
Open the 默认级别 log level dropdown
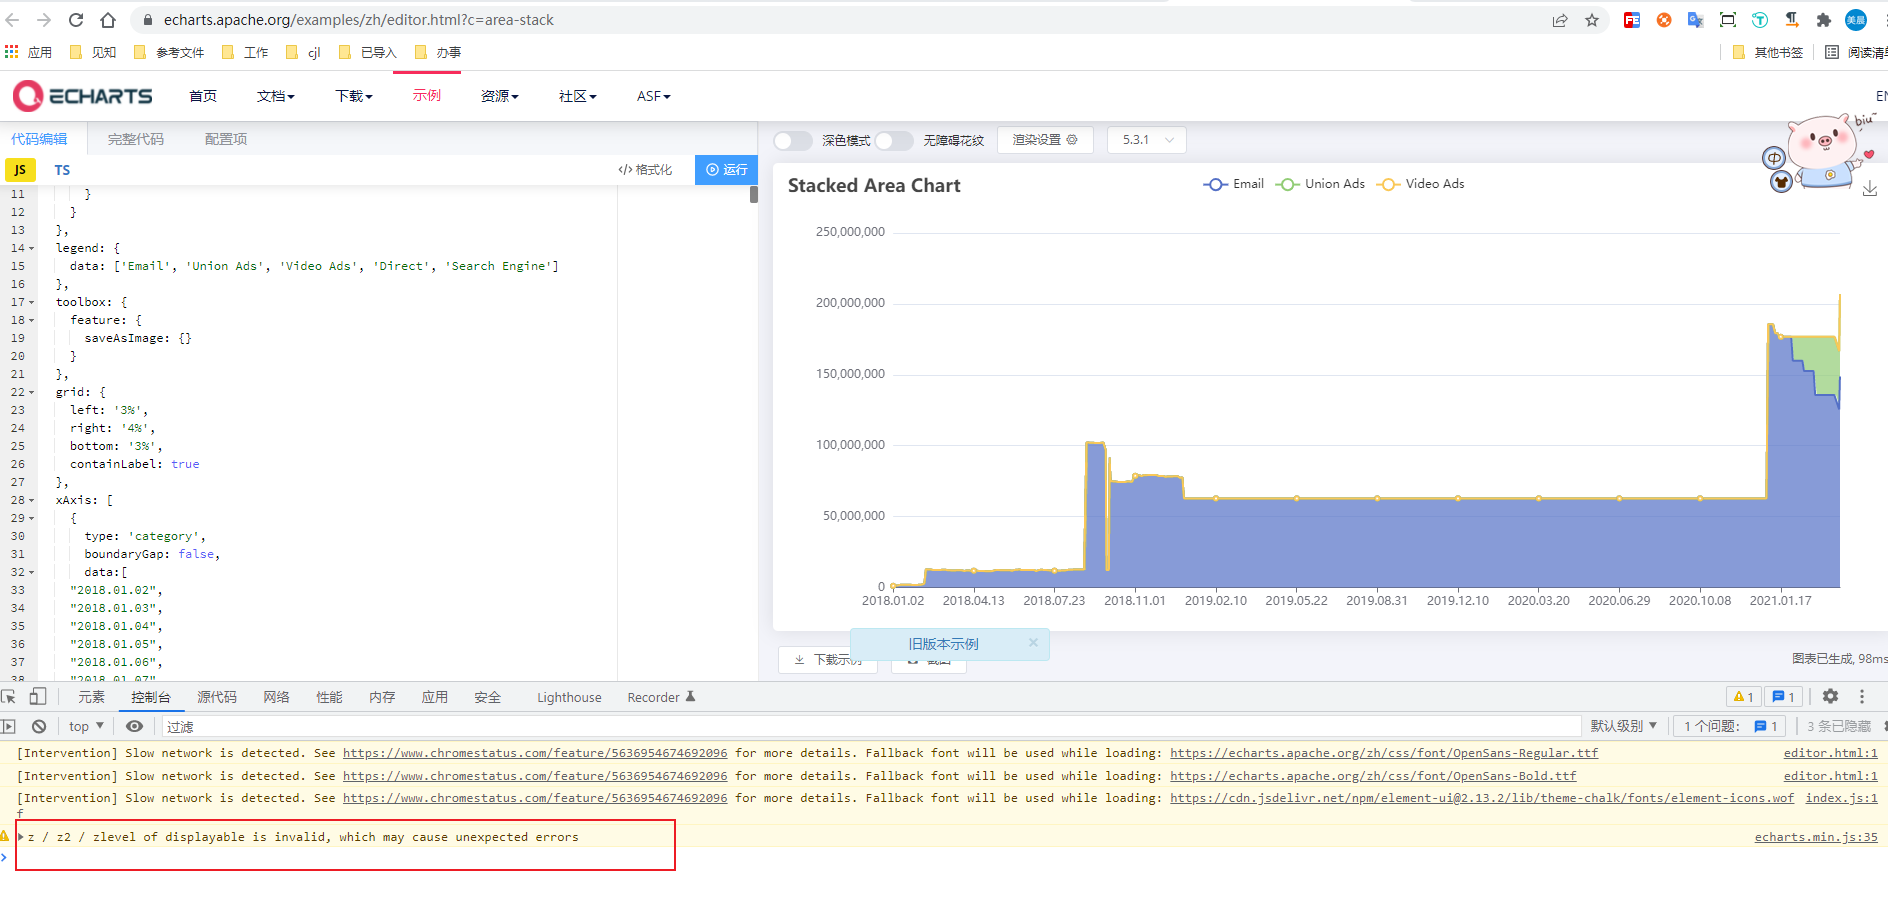pyautogui.click(x=1623, y=725)
